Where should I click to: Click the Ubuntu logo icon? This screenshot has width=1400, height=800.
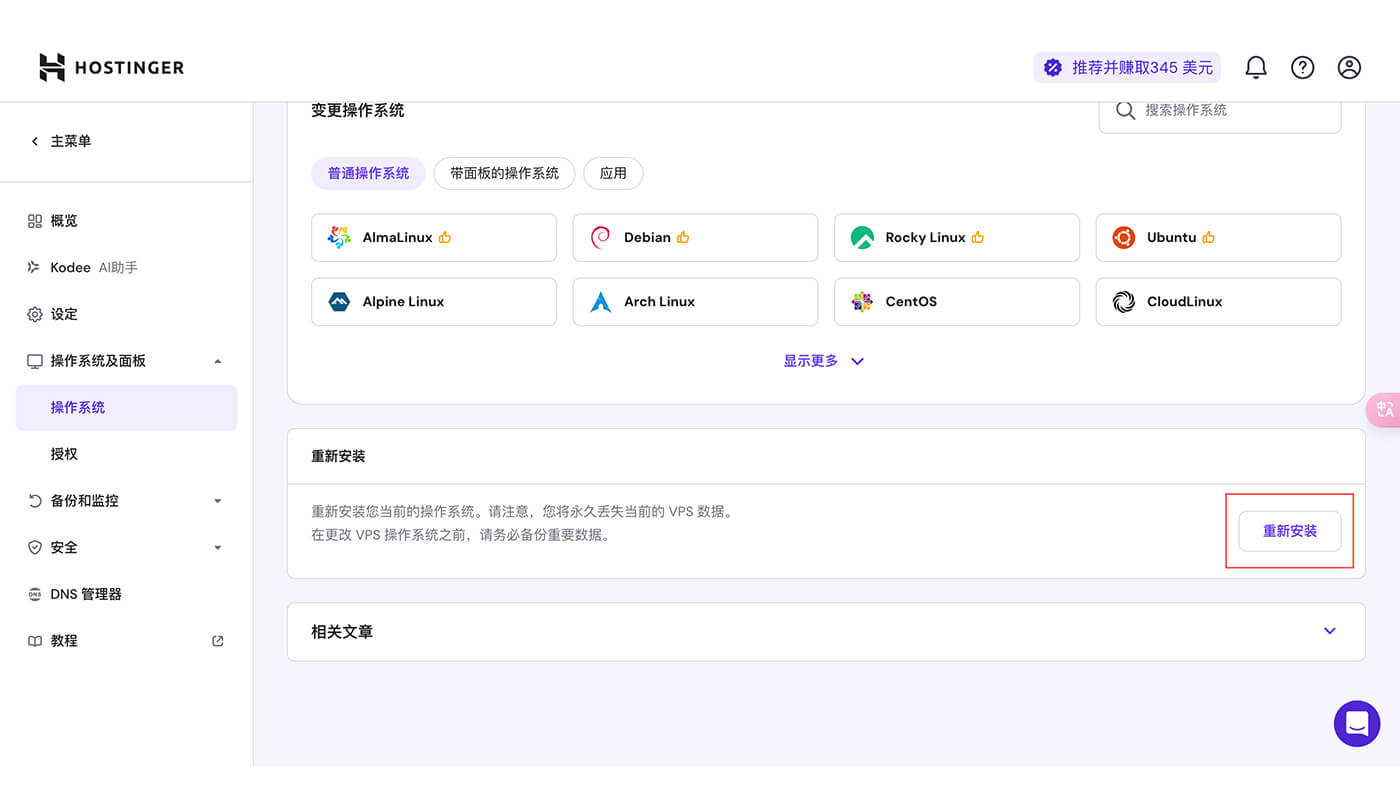[x=1124, y=237]
